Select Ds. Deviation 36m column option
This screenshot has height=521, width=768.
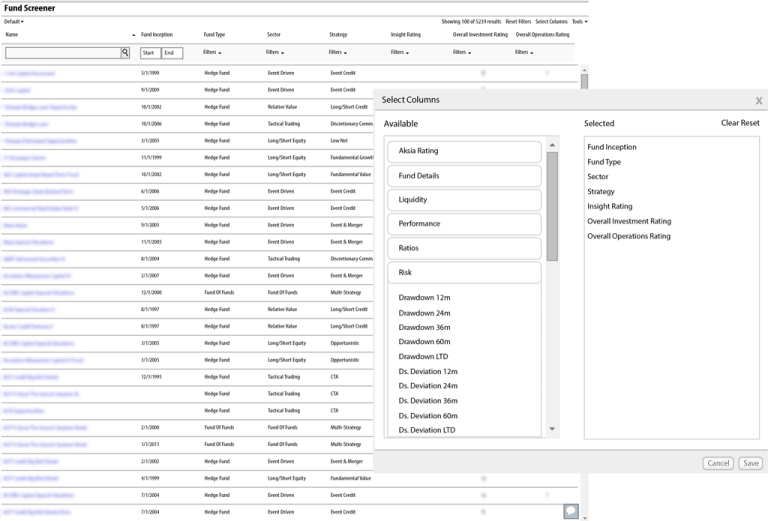pyautogui.click(x=427, y=401)
